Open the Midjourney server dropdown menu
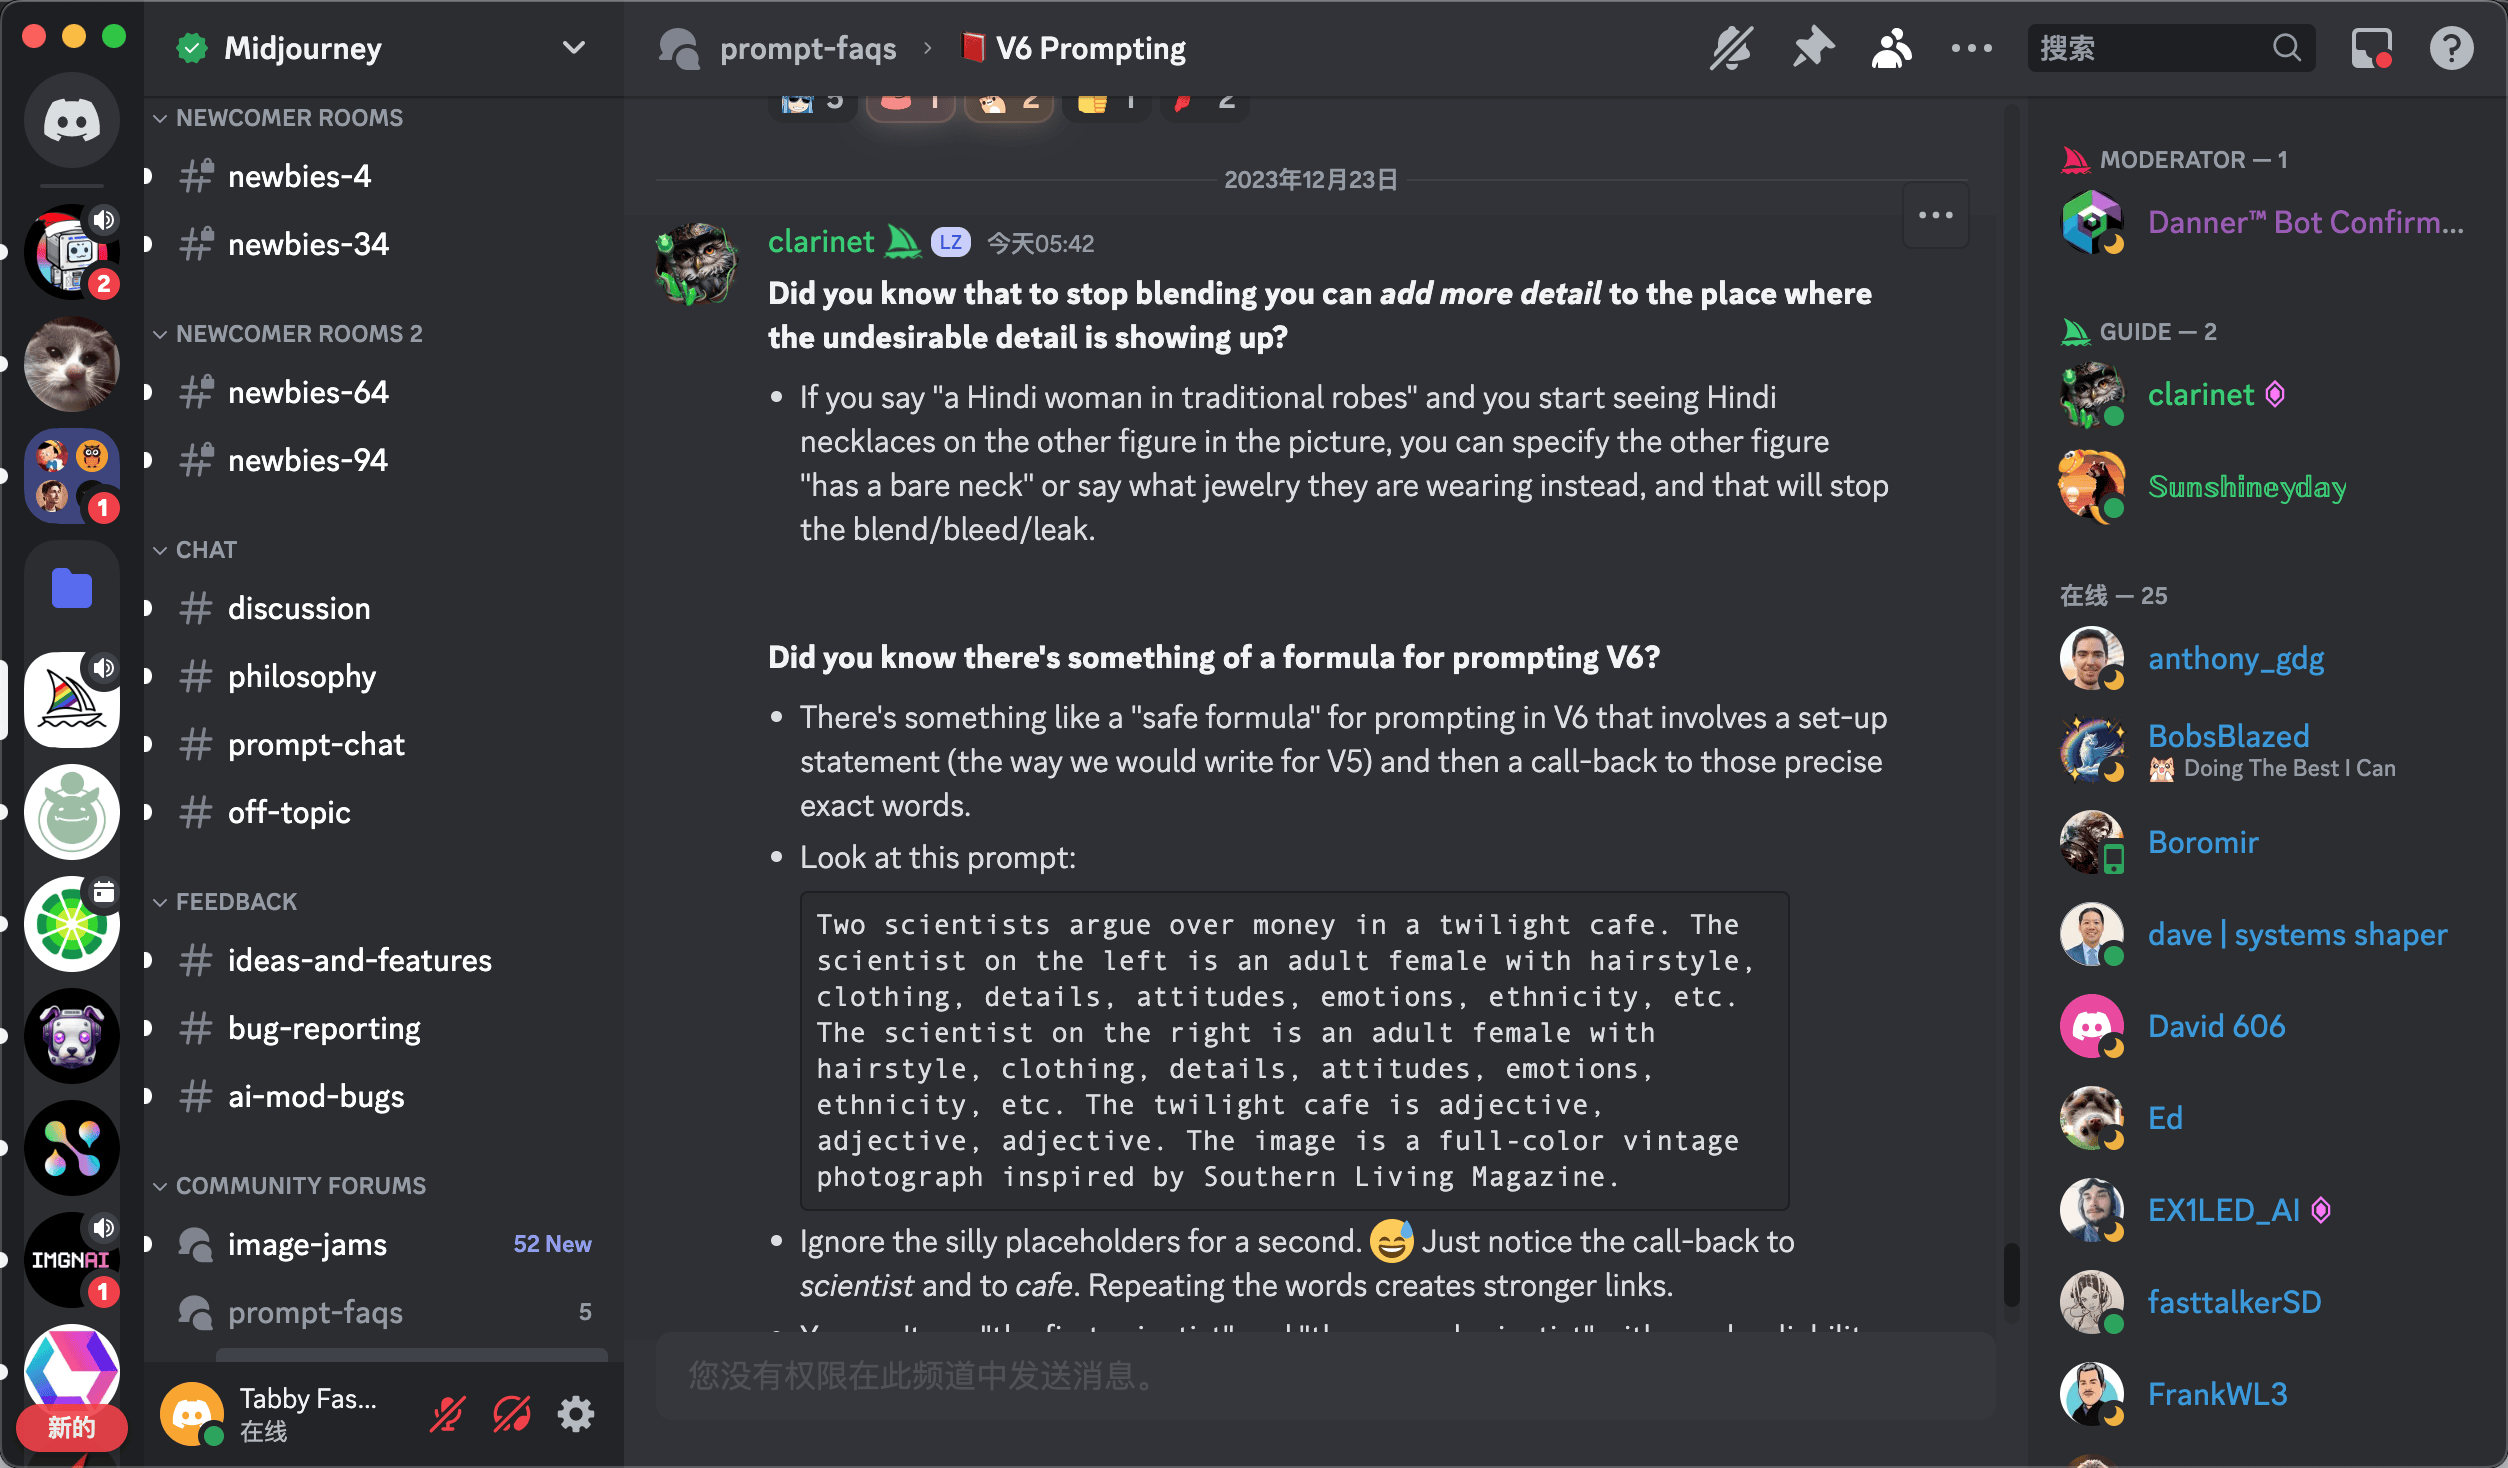Viewport: 2508px width, 1468px height. (574, 47)
